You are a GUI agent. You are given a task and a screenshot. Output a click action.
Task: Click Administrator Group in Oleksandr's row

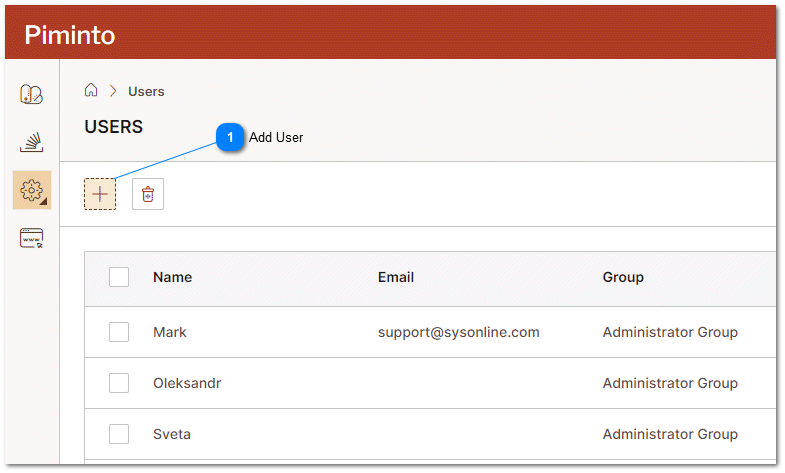670,384
